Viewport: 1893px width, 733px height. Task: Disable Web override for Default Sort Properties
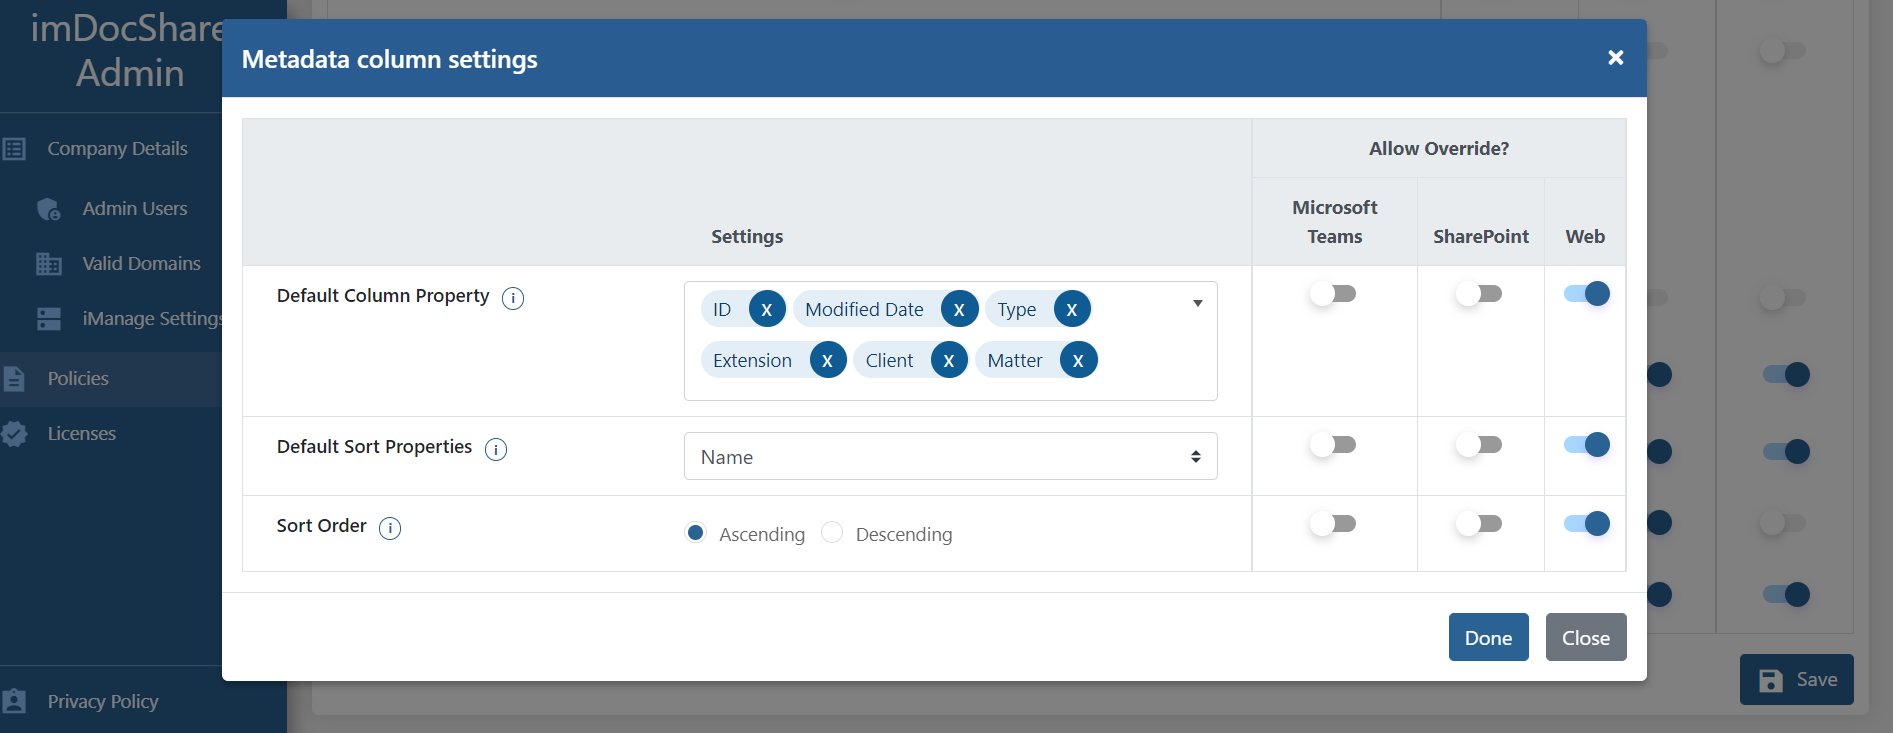pos(1587,445)
